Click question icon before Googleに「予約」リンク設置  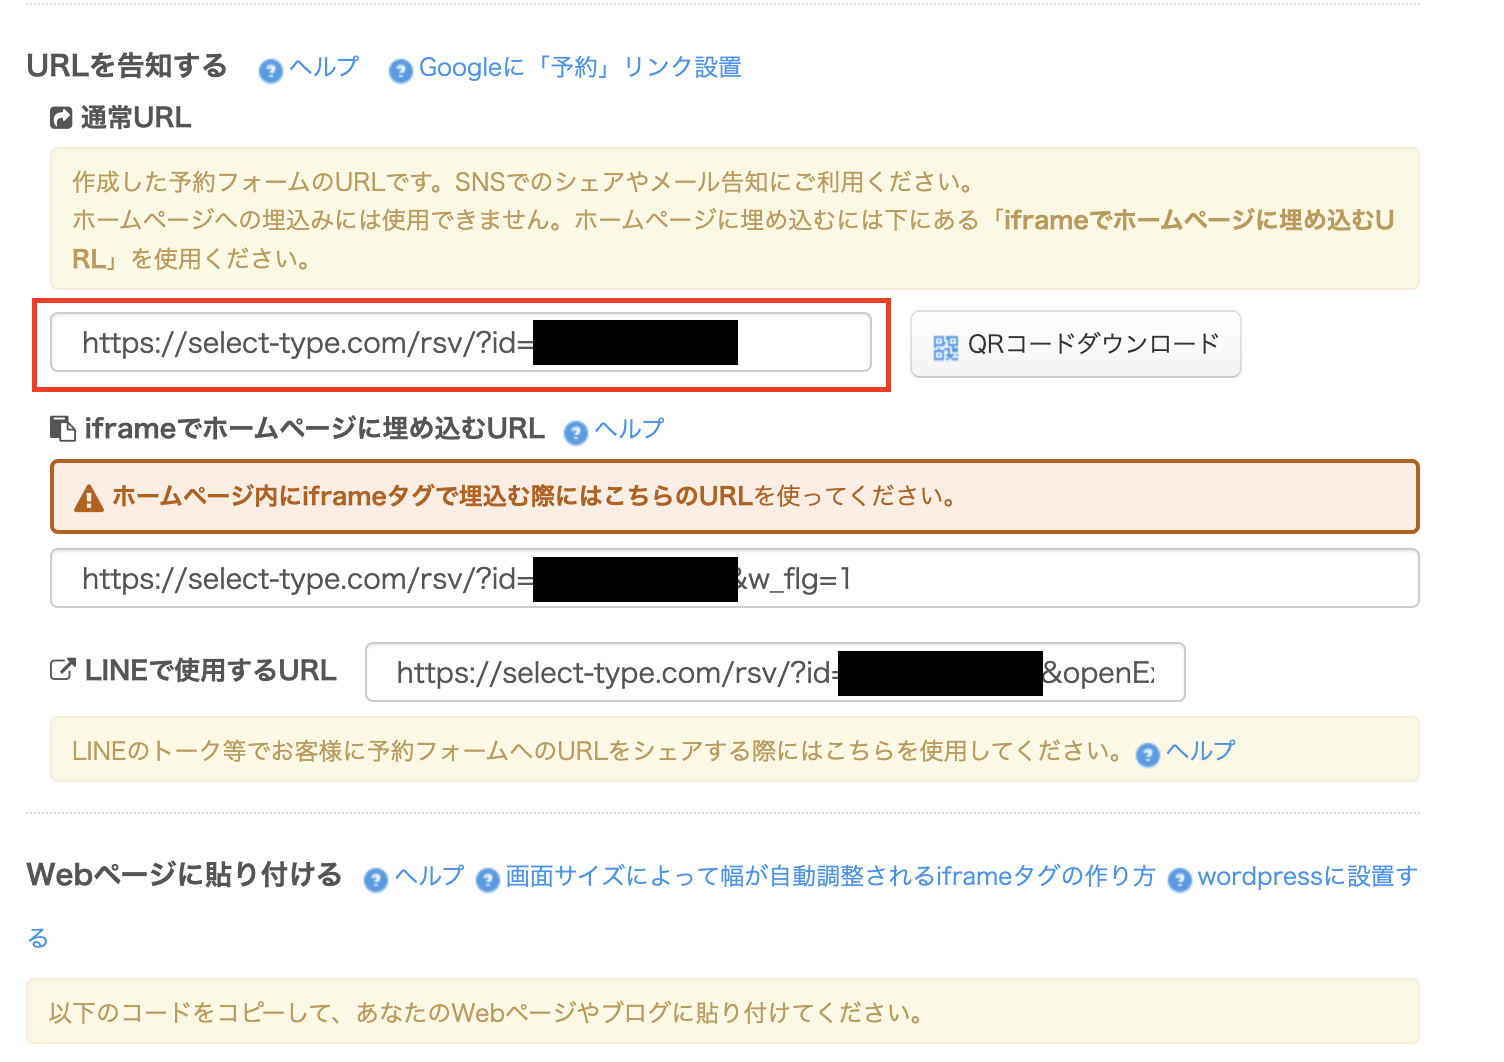click(x=400, y=71)
